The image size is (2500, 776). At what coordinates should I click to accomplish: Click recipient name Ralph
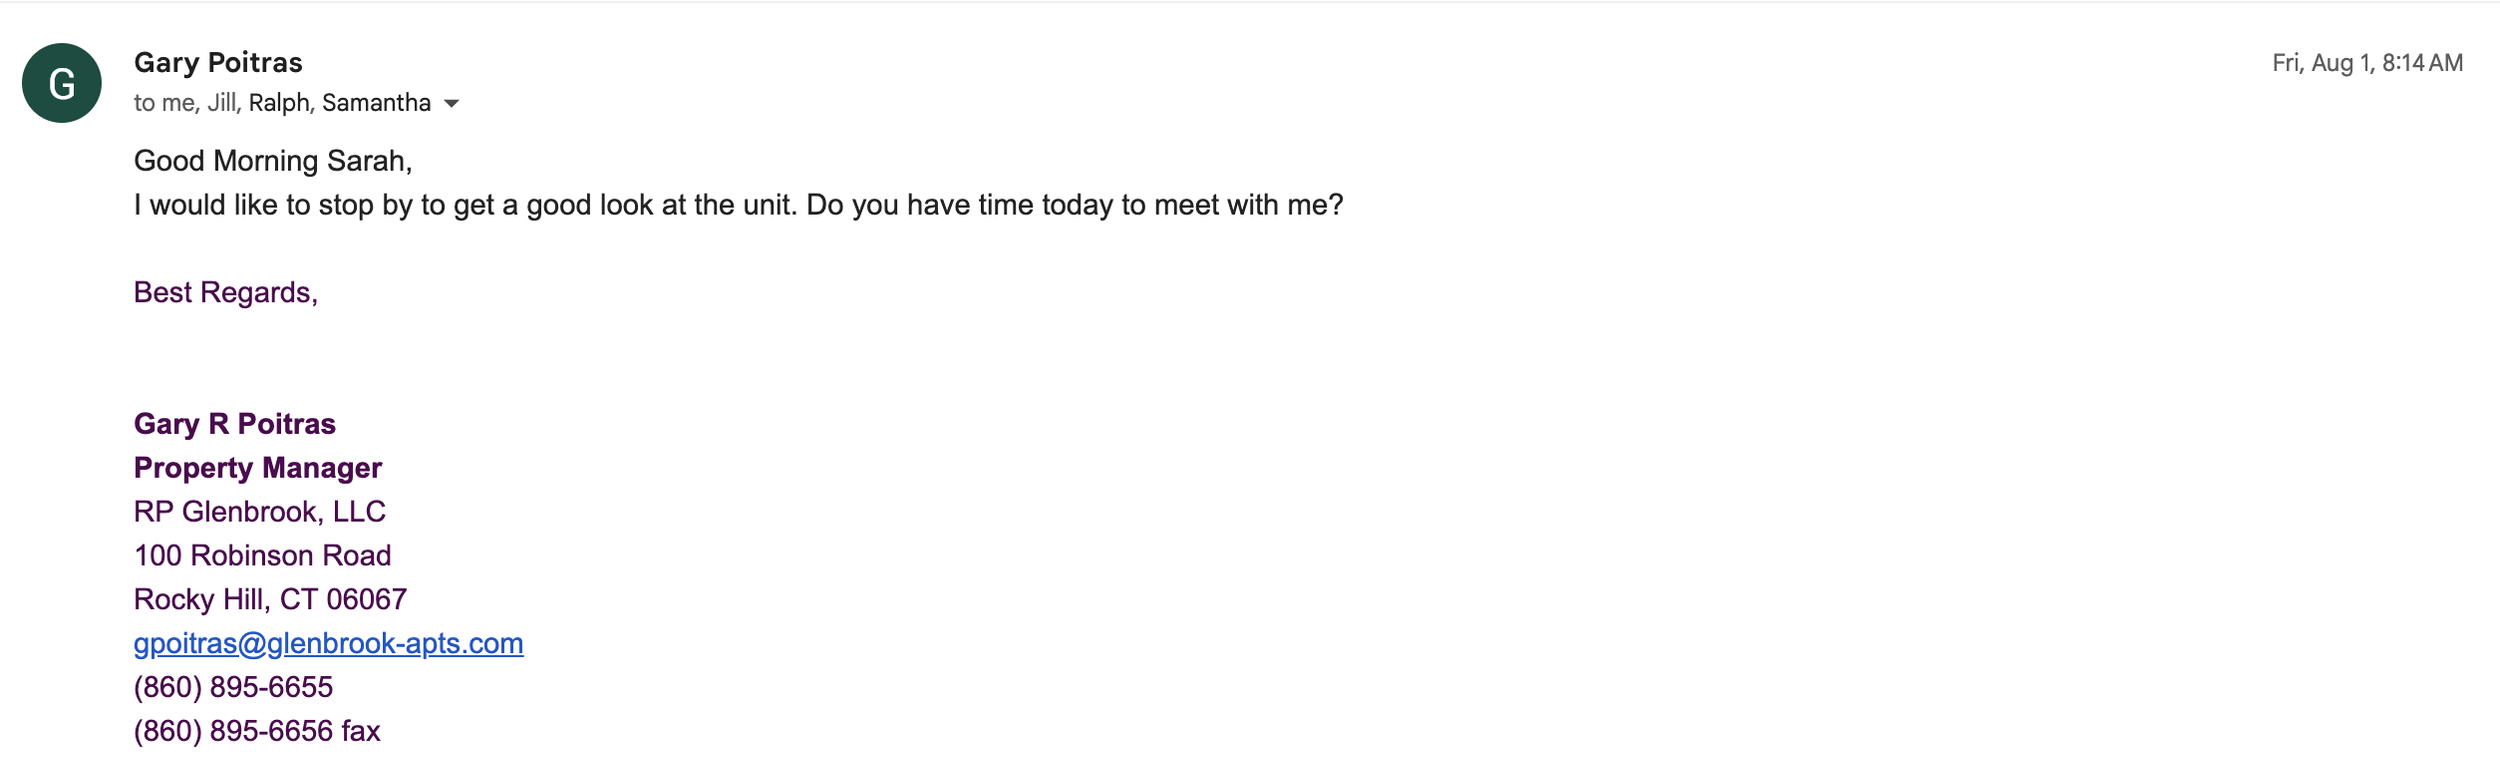[280, 103]
